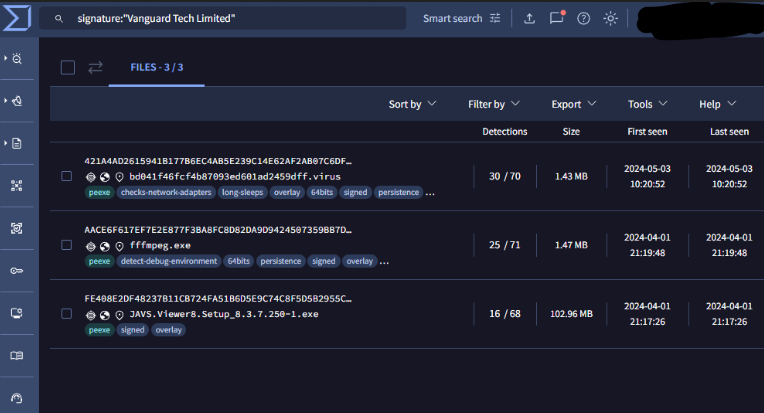Open the Help dropdown
764x413 pixels.
tap(718, 104)
